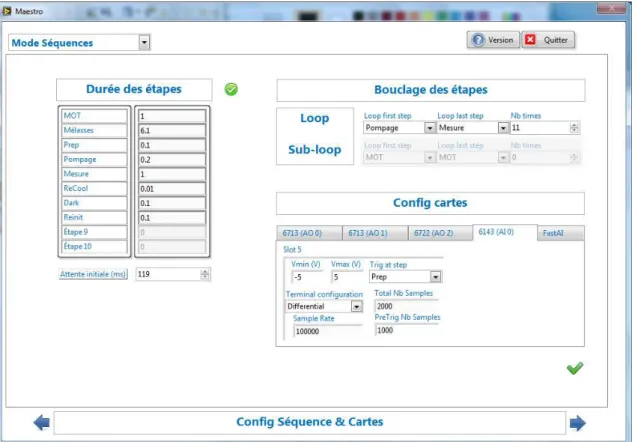This screenshot has height=442, width=635.
Task: Click the Étape 10 step name field
Action: [x=94, y=246]
